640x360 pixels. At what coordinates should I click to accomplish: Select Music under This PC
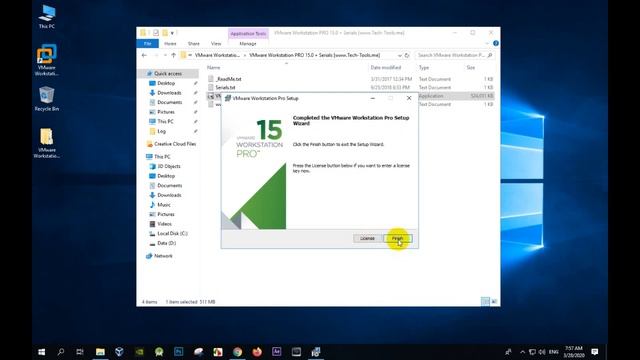click(164, 204)
